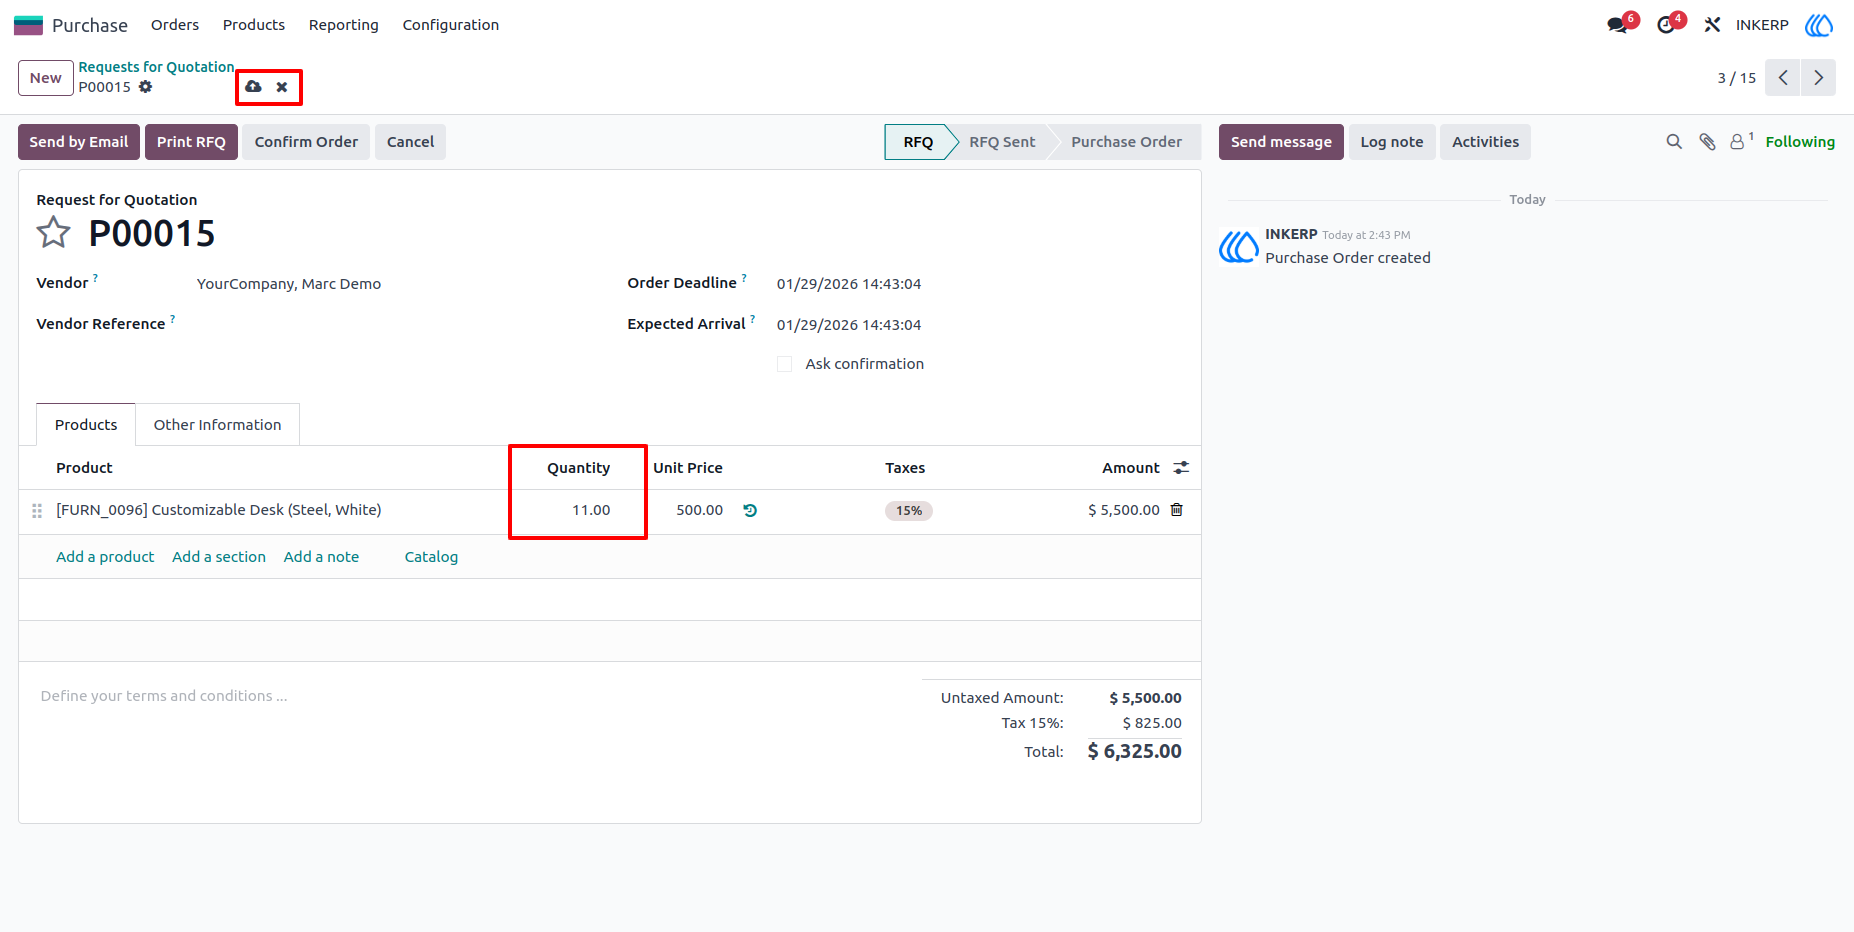Click the Following button
Screen dimensions: 1854x932
point(1800,142)
